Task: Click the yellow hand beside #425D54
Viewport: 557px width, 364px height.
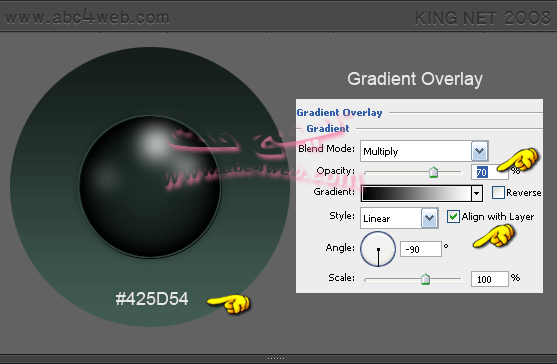Action: (229, 304)
